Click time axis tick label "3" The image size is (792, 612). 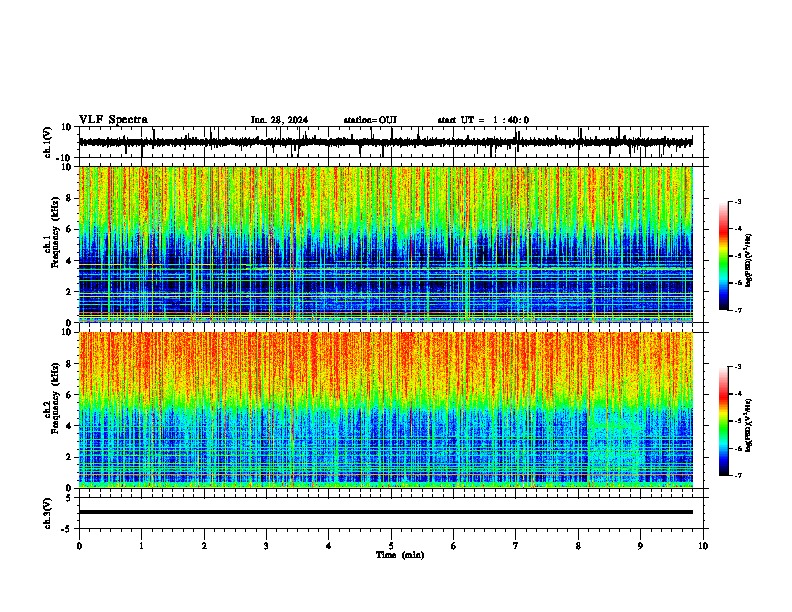pyautogui.click(x=266, y=546)
